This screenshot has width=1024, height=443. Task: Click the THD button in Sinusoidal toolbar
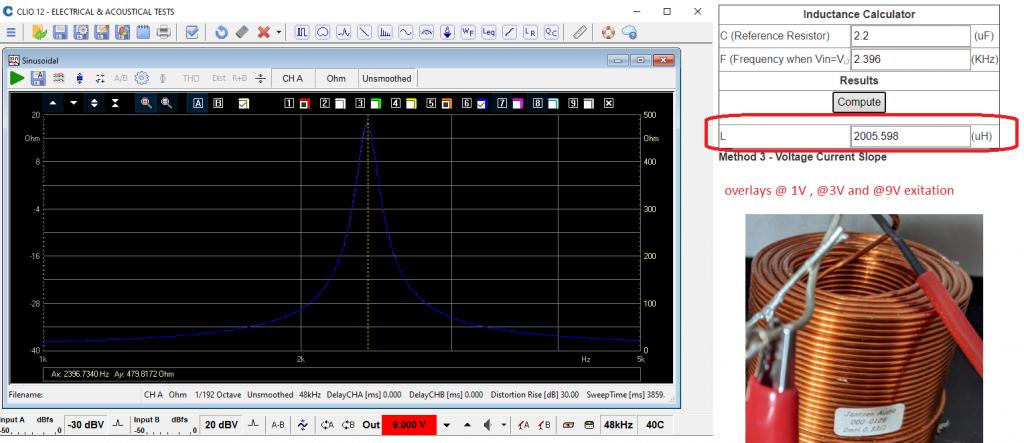point(191,78)
